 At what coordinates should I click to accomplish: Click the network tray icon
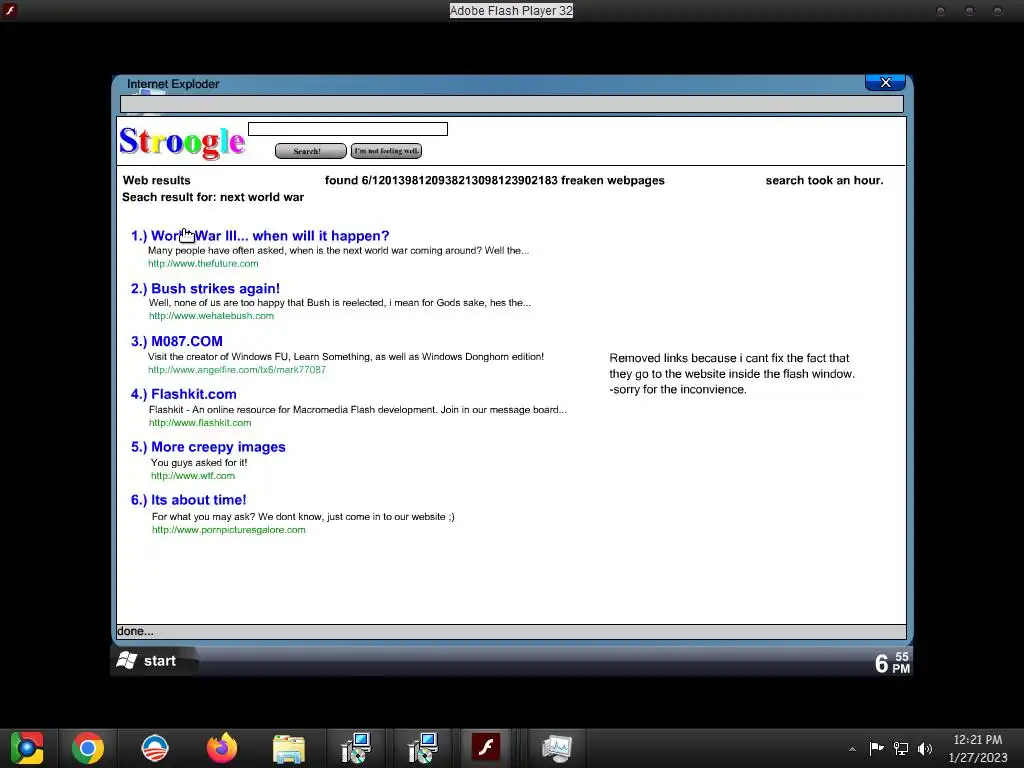click(x=901, y=749)
